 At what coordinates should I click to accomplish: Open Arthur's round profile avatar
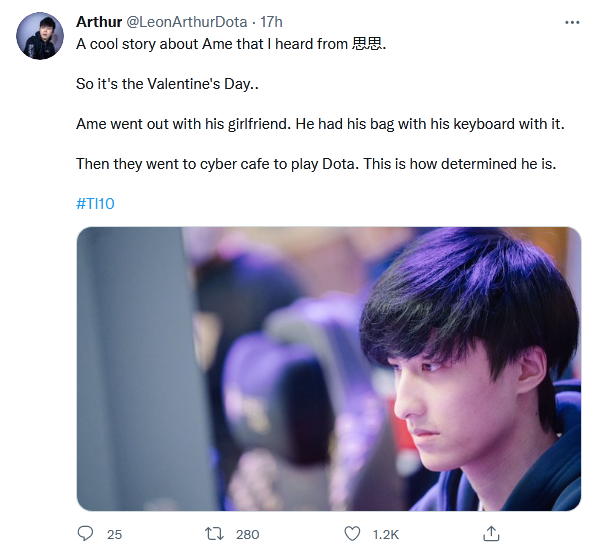tap(40, 36)
